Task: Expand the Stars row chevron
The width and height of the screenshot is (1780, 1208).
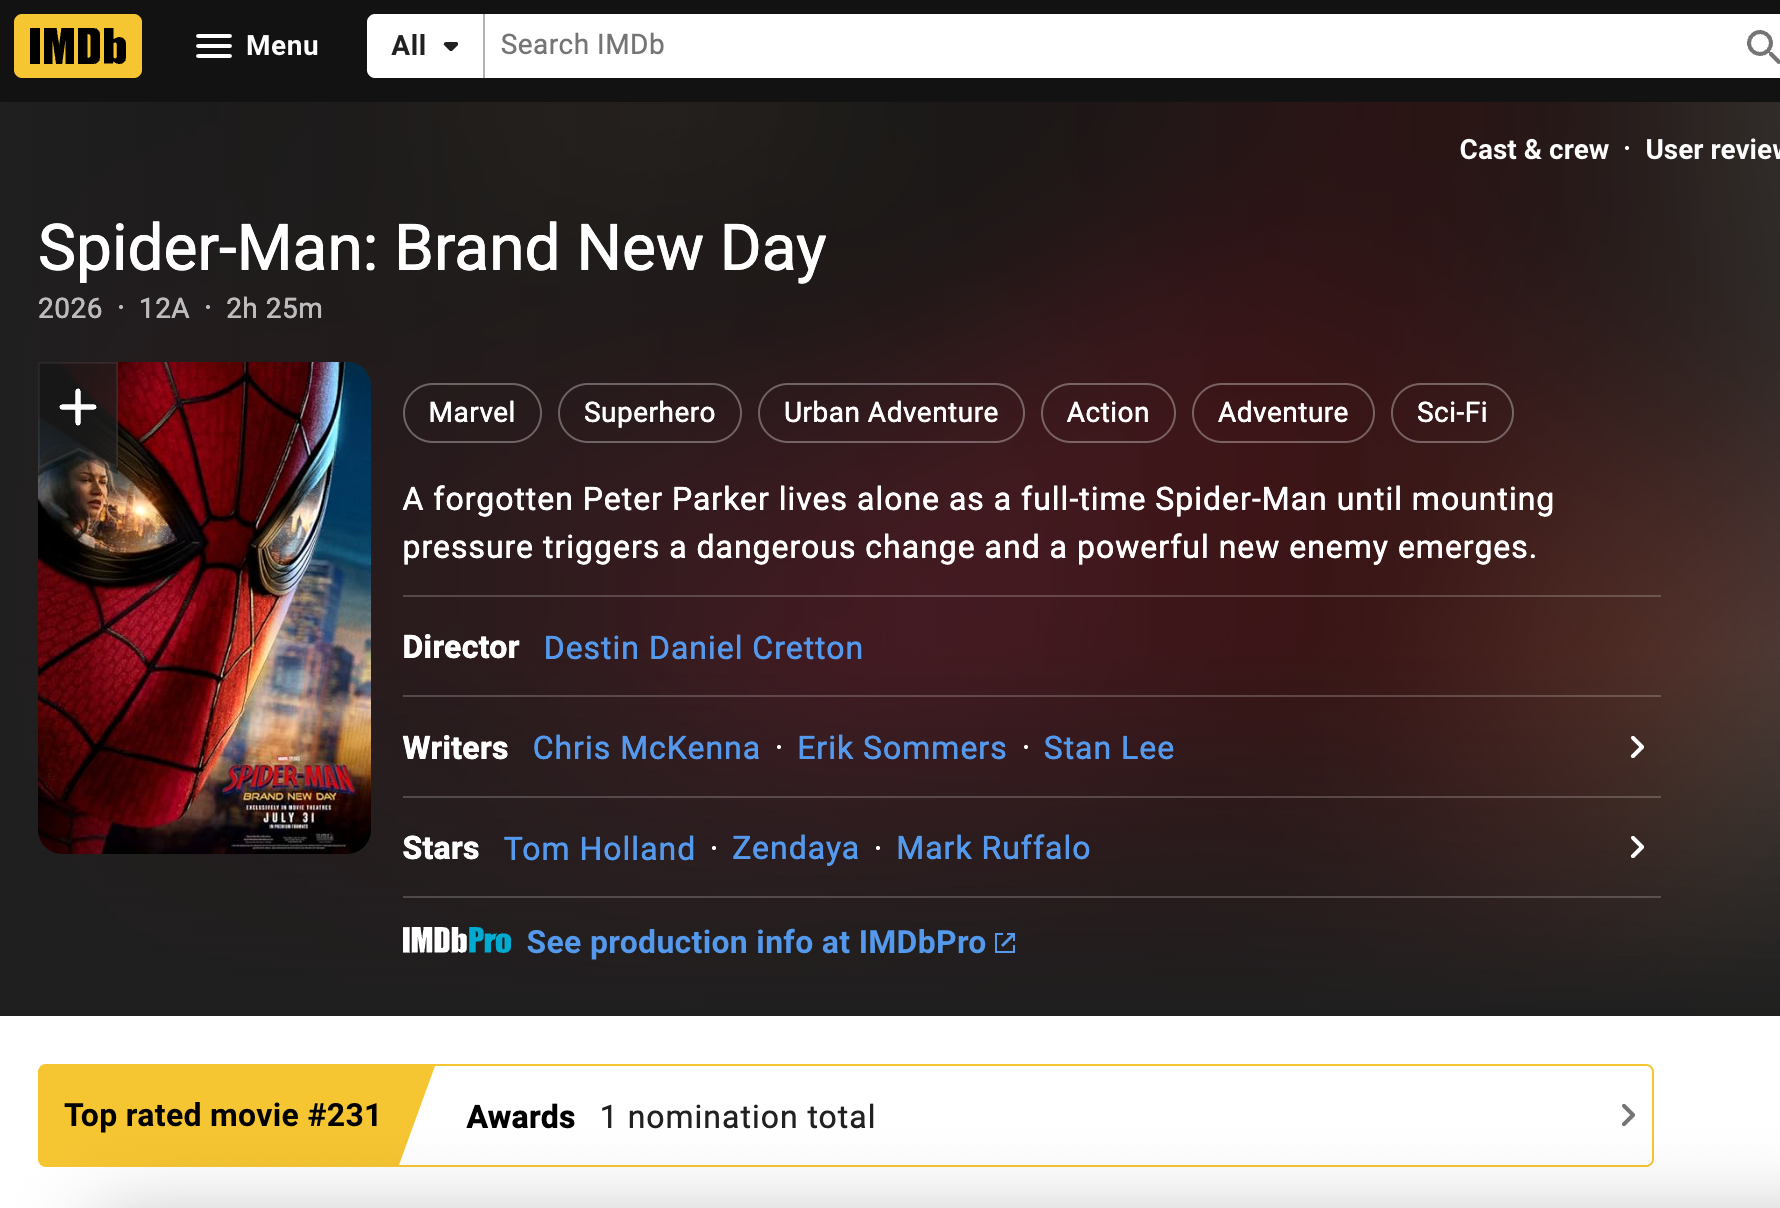Action: pos(1637,847)
